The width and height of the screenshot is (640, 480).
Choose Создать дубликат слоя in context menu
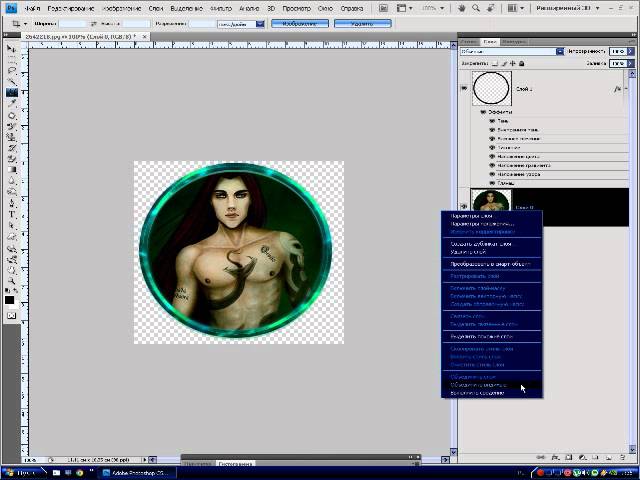[492, 244]
